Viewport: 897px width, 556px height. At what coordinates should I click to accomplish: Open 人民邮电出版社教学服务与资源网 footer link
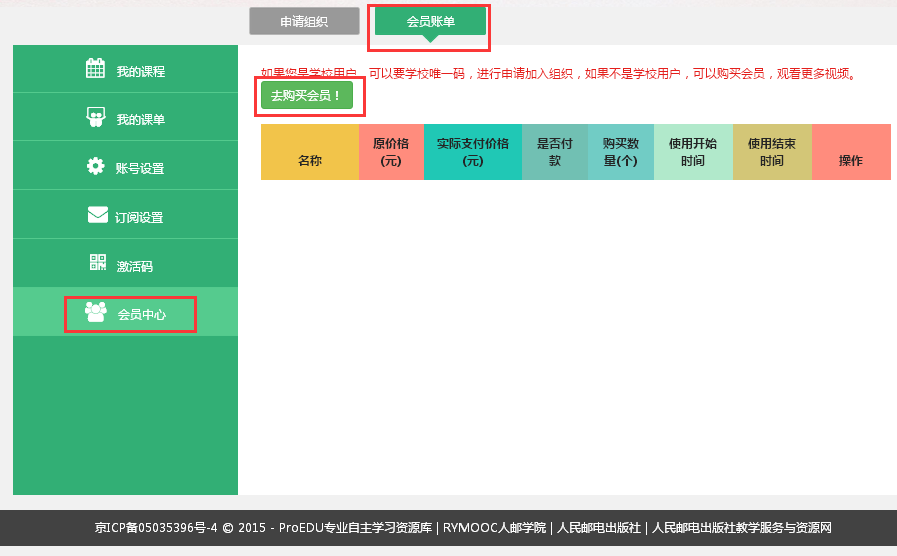click(x=742, y=527)
